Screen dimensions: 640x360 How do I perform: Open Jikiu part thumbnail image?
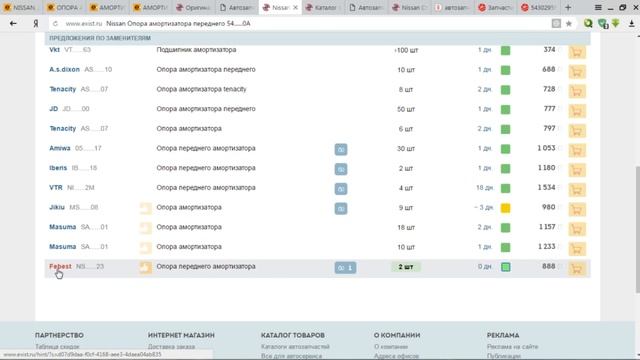145,208
